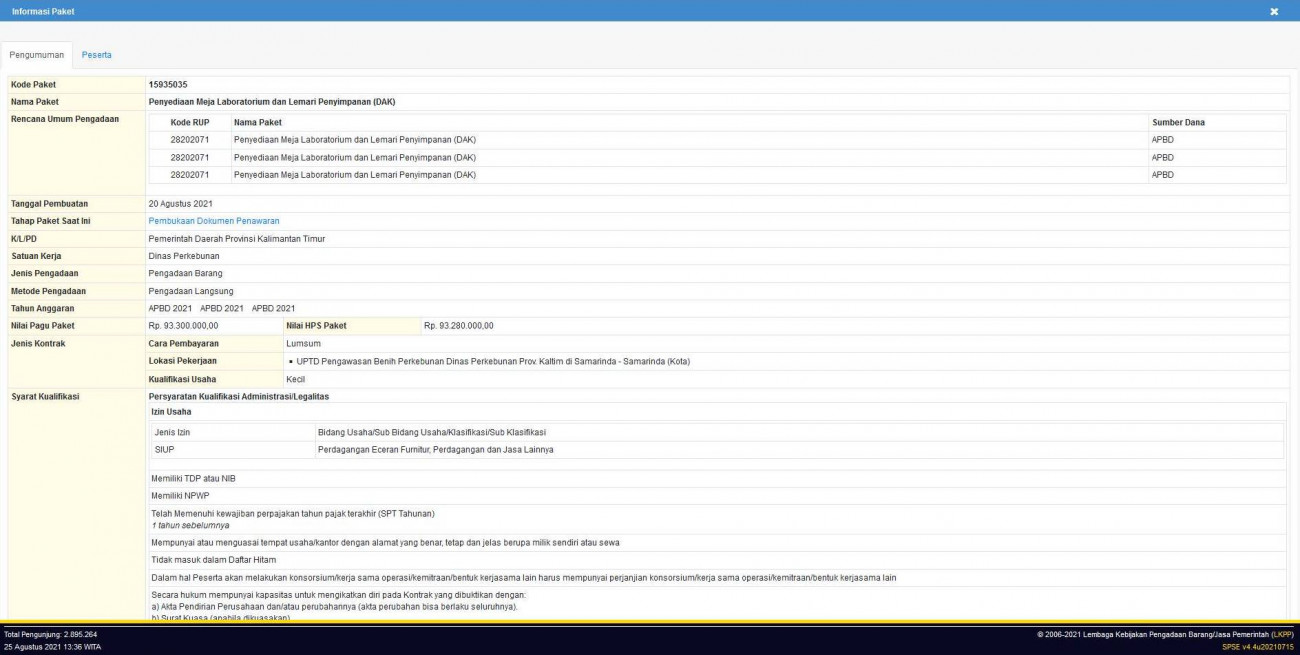The width and height of the screenshot is (1300, 655).
Task: Click the Nilai HPS value Rp. 93.280.000,00
Action: point(458,326)
